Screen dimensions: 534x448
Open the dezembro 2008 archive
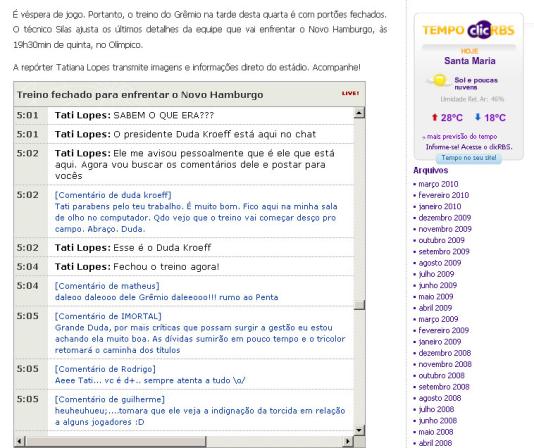pos(444,353)
